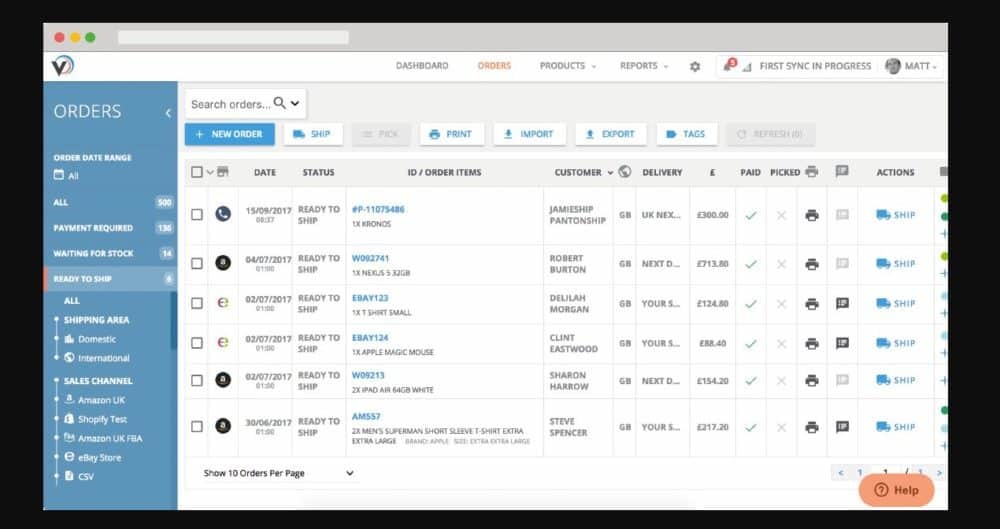Click the phone channel icon on first order
1000x529 pixels.
click(223, 214)
